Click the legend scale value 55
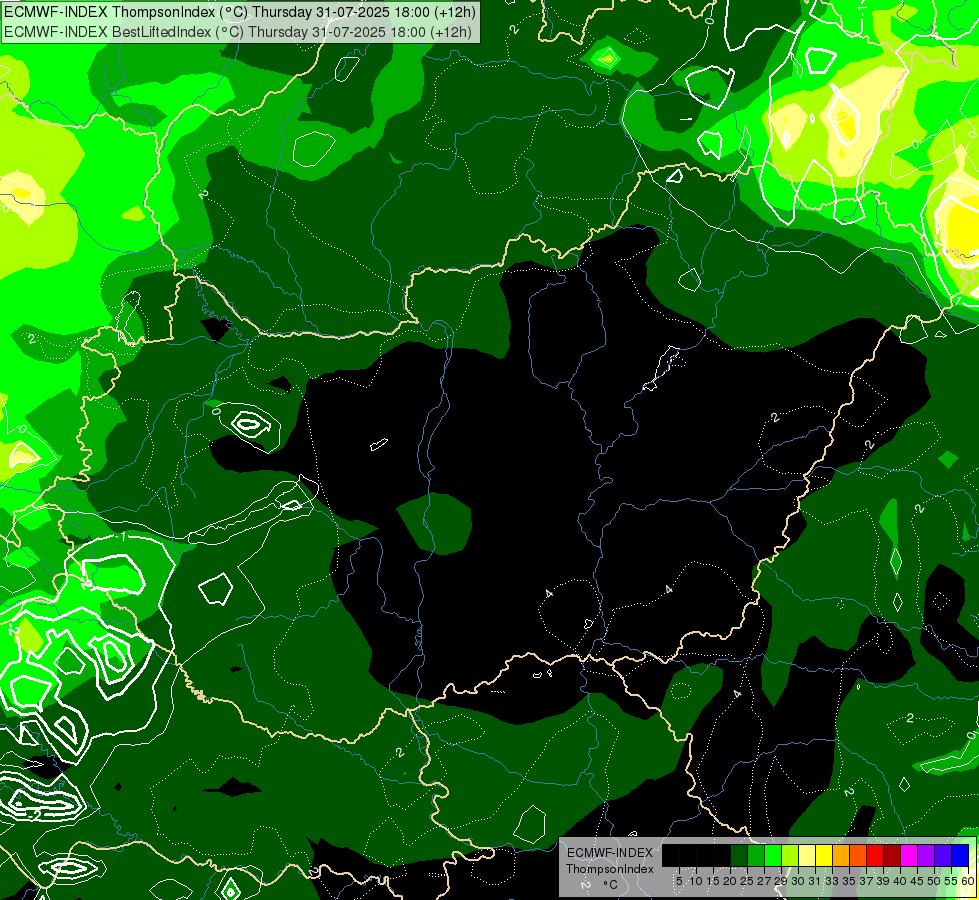The height and width of the screenshot is (900, 979). [952, 881]
